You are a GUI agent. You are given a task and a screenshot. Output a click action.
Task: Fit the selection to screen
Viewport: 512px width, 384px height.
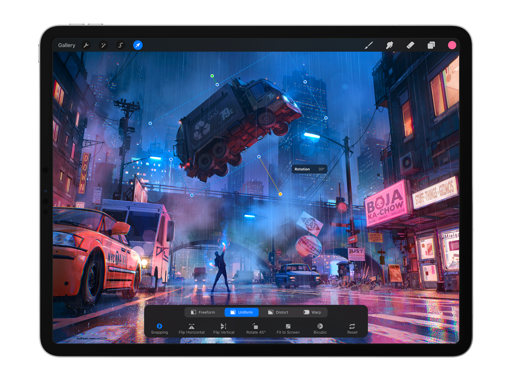point(288,328)
